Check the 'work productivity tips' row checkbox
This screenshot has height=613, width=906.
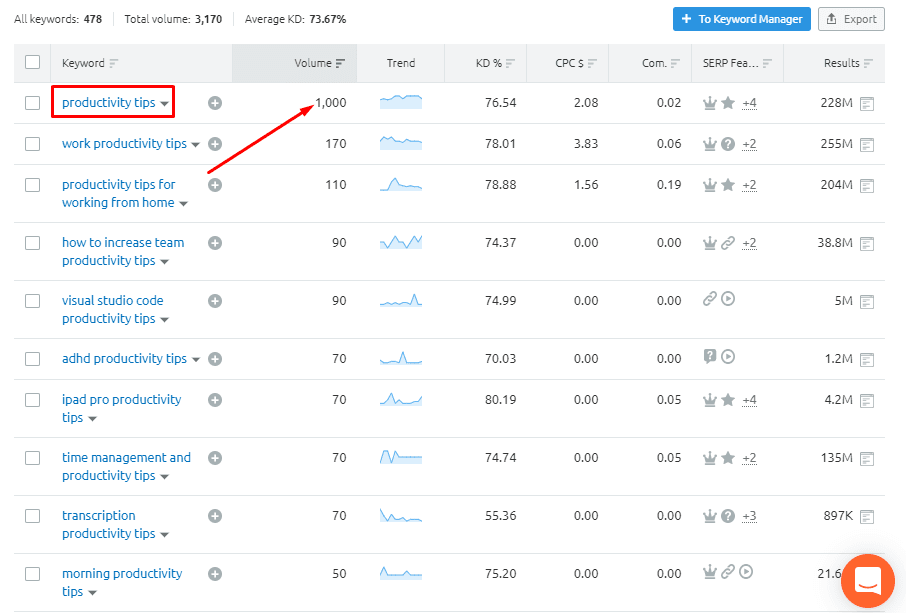coord(32,144)
